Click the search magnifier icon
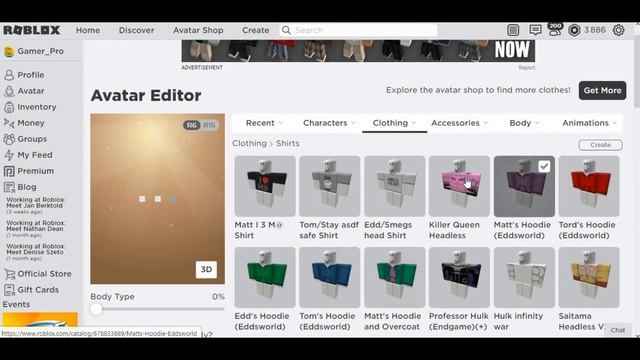The width and height of the screenshot is (640, 360). click(x=287, y=30)
